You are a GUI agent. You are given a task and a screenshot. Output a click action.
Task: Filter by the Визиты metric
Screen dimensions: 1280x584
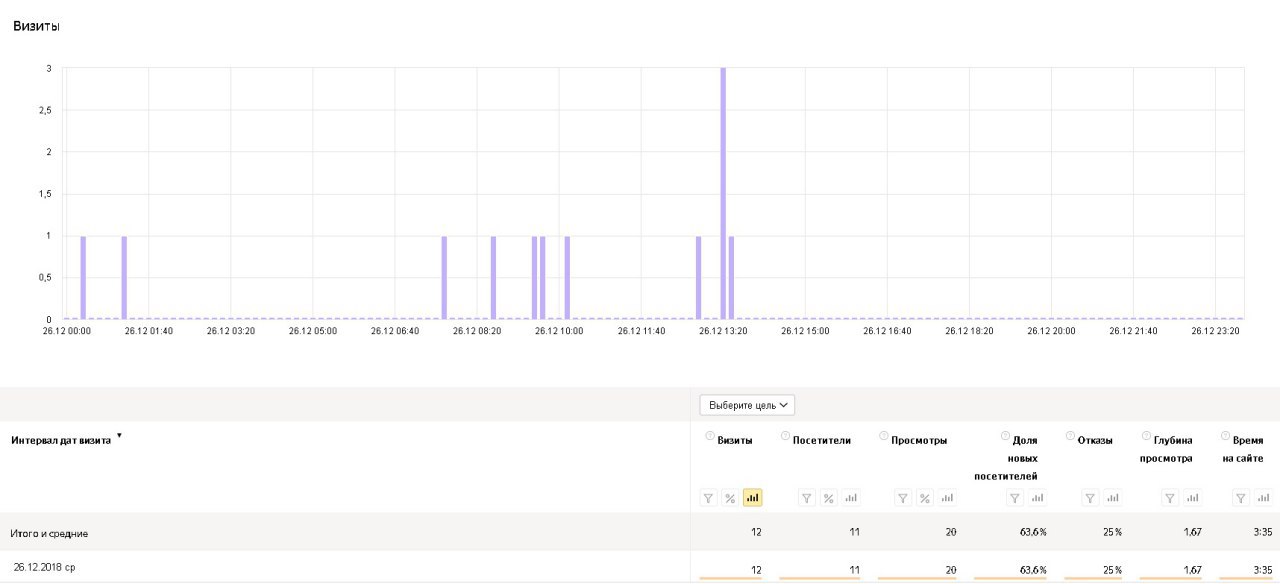[x=708, y=498]
